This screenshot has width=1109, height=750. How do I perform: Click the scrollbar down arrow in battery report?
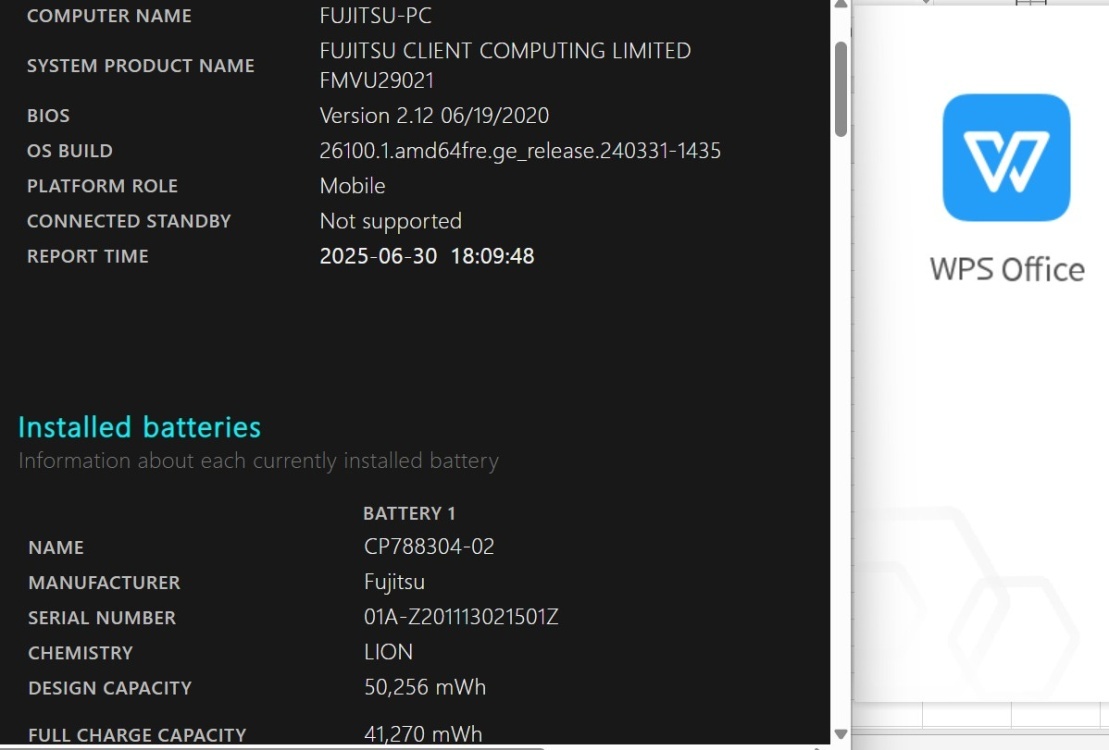point(841,734)
